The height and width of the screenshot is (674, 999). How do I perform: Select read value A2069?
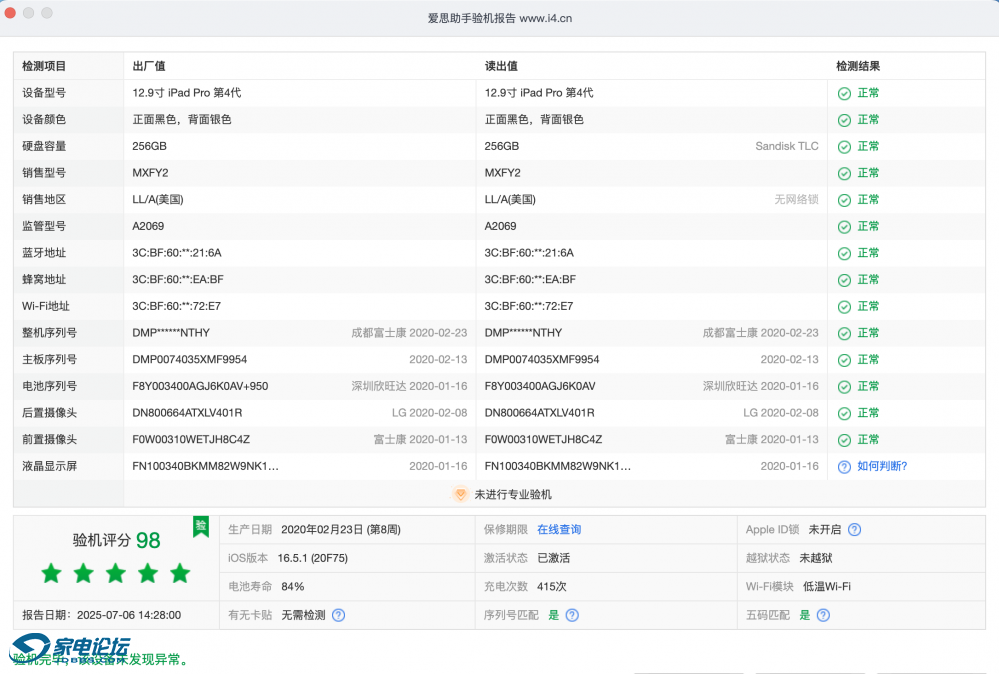500,226
